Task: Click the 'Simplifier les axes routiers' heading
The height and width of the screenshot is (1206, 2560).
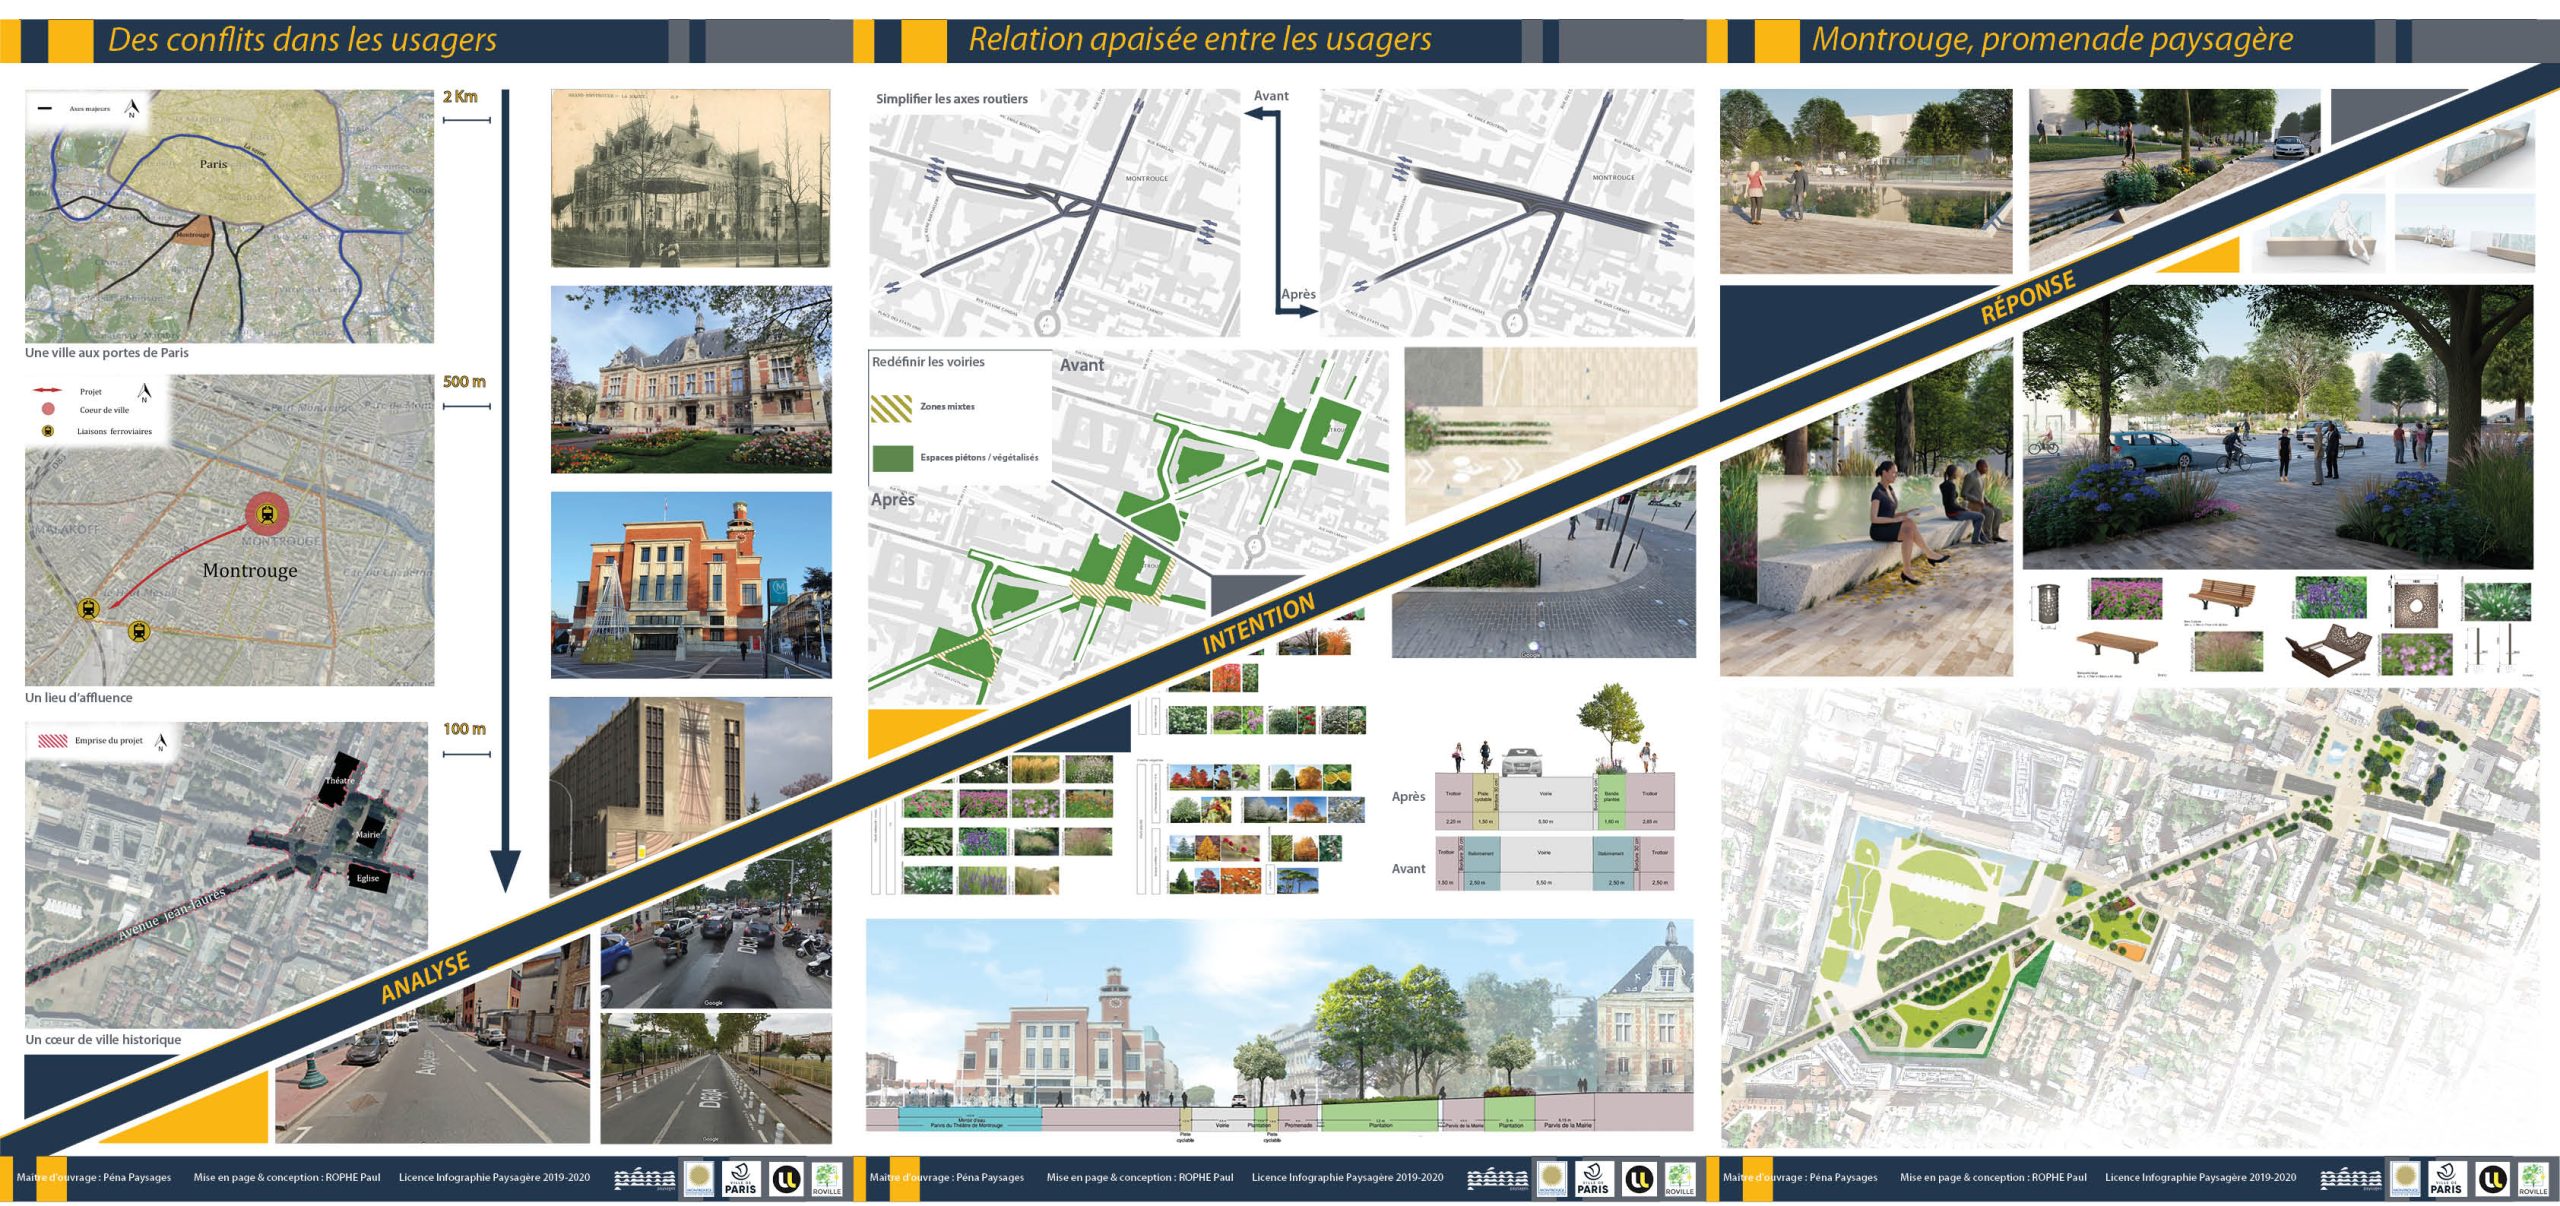Action: pyautogui.click(x=951, y=99)
